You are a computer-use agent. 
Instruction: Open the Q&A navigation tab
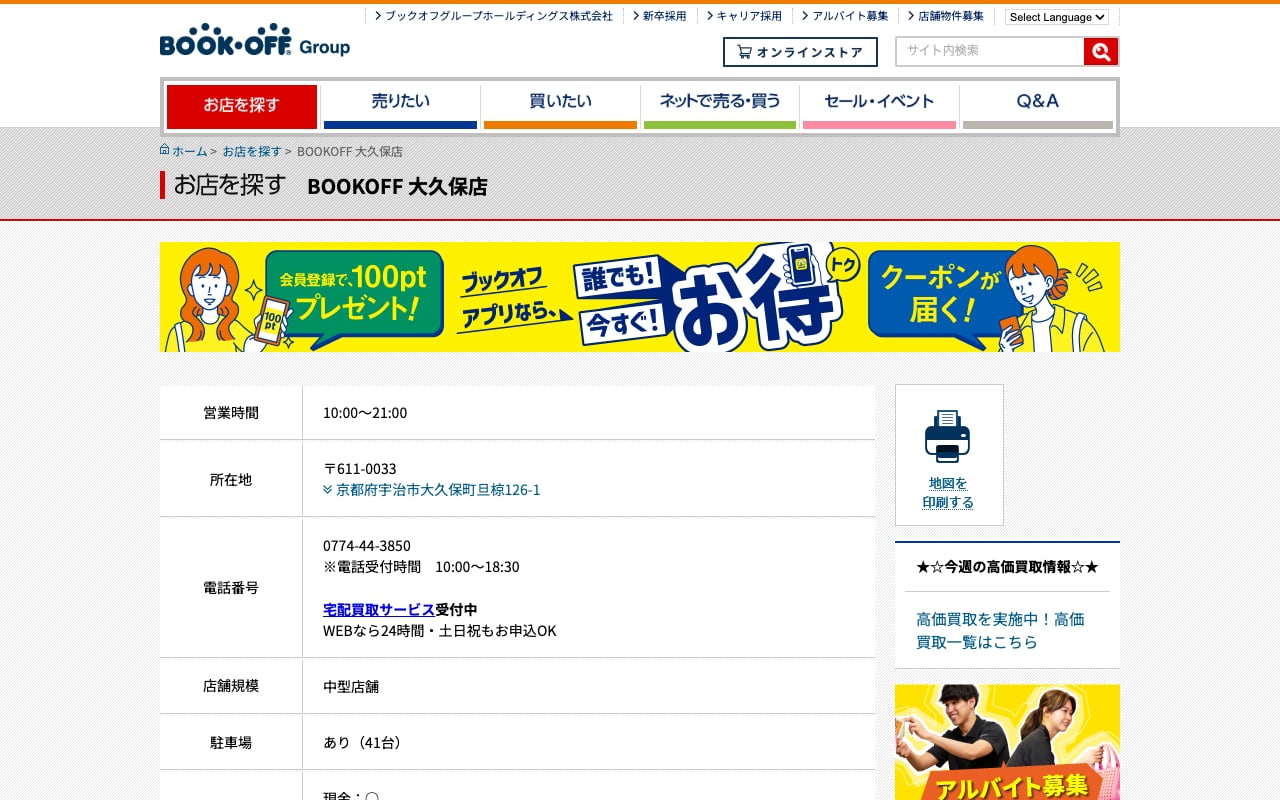pyautogui.click(x=1038, y=106)
